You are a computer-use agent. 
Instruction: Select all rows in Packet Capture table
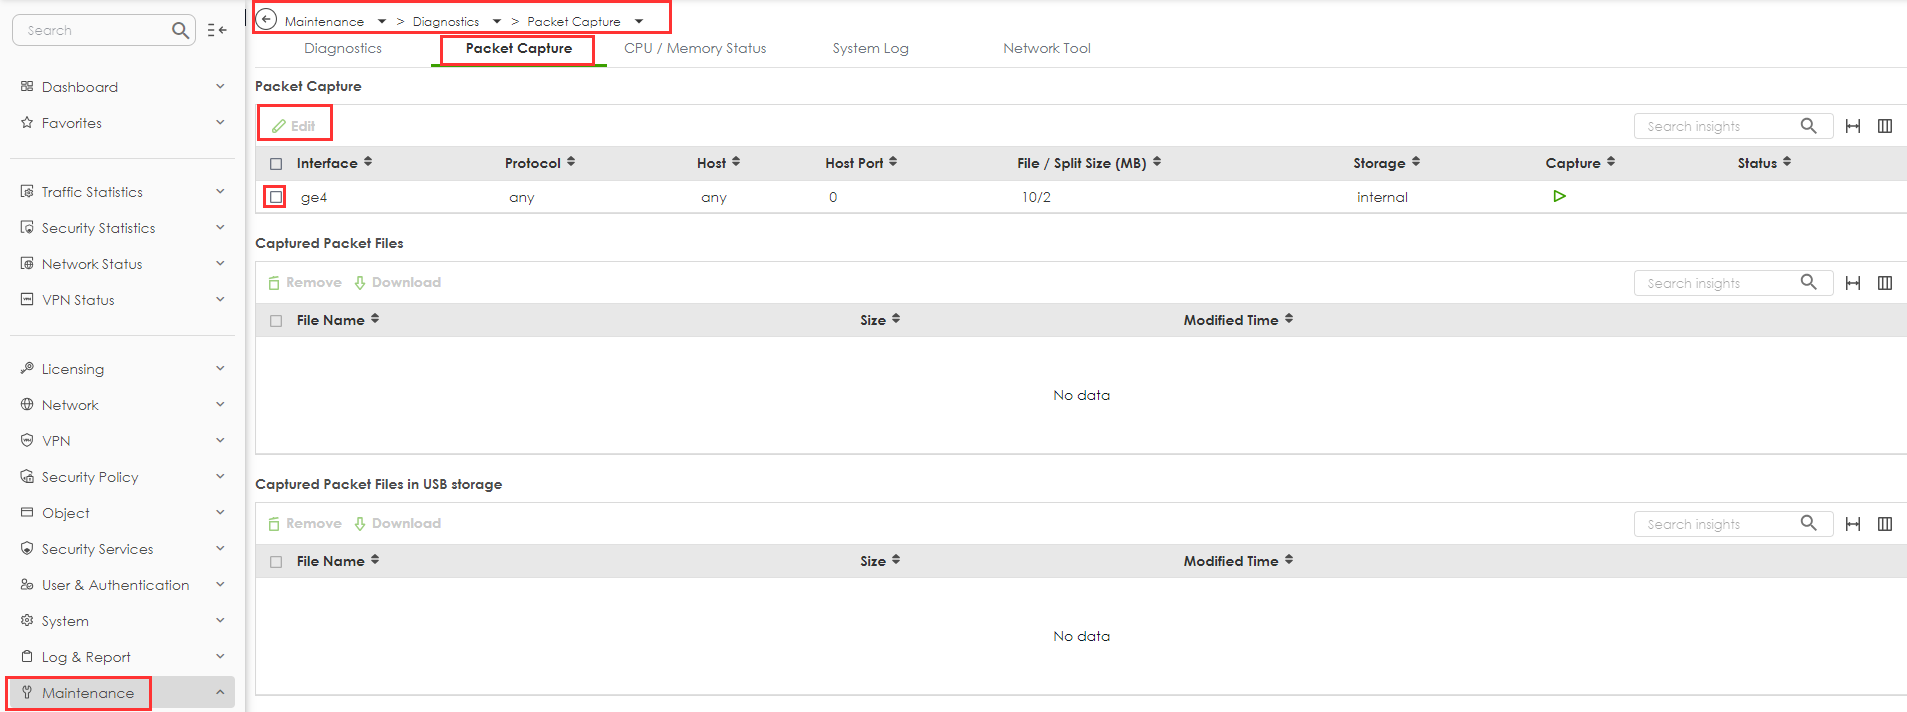pyautogui.click(x=276, y=164)
